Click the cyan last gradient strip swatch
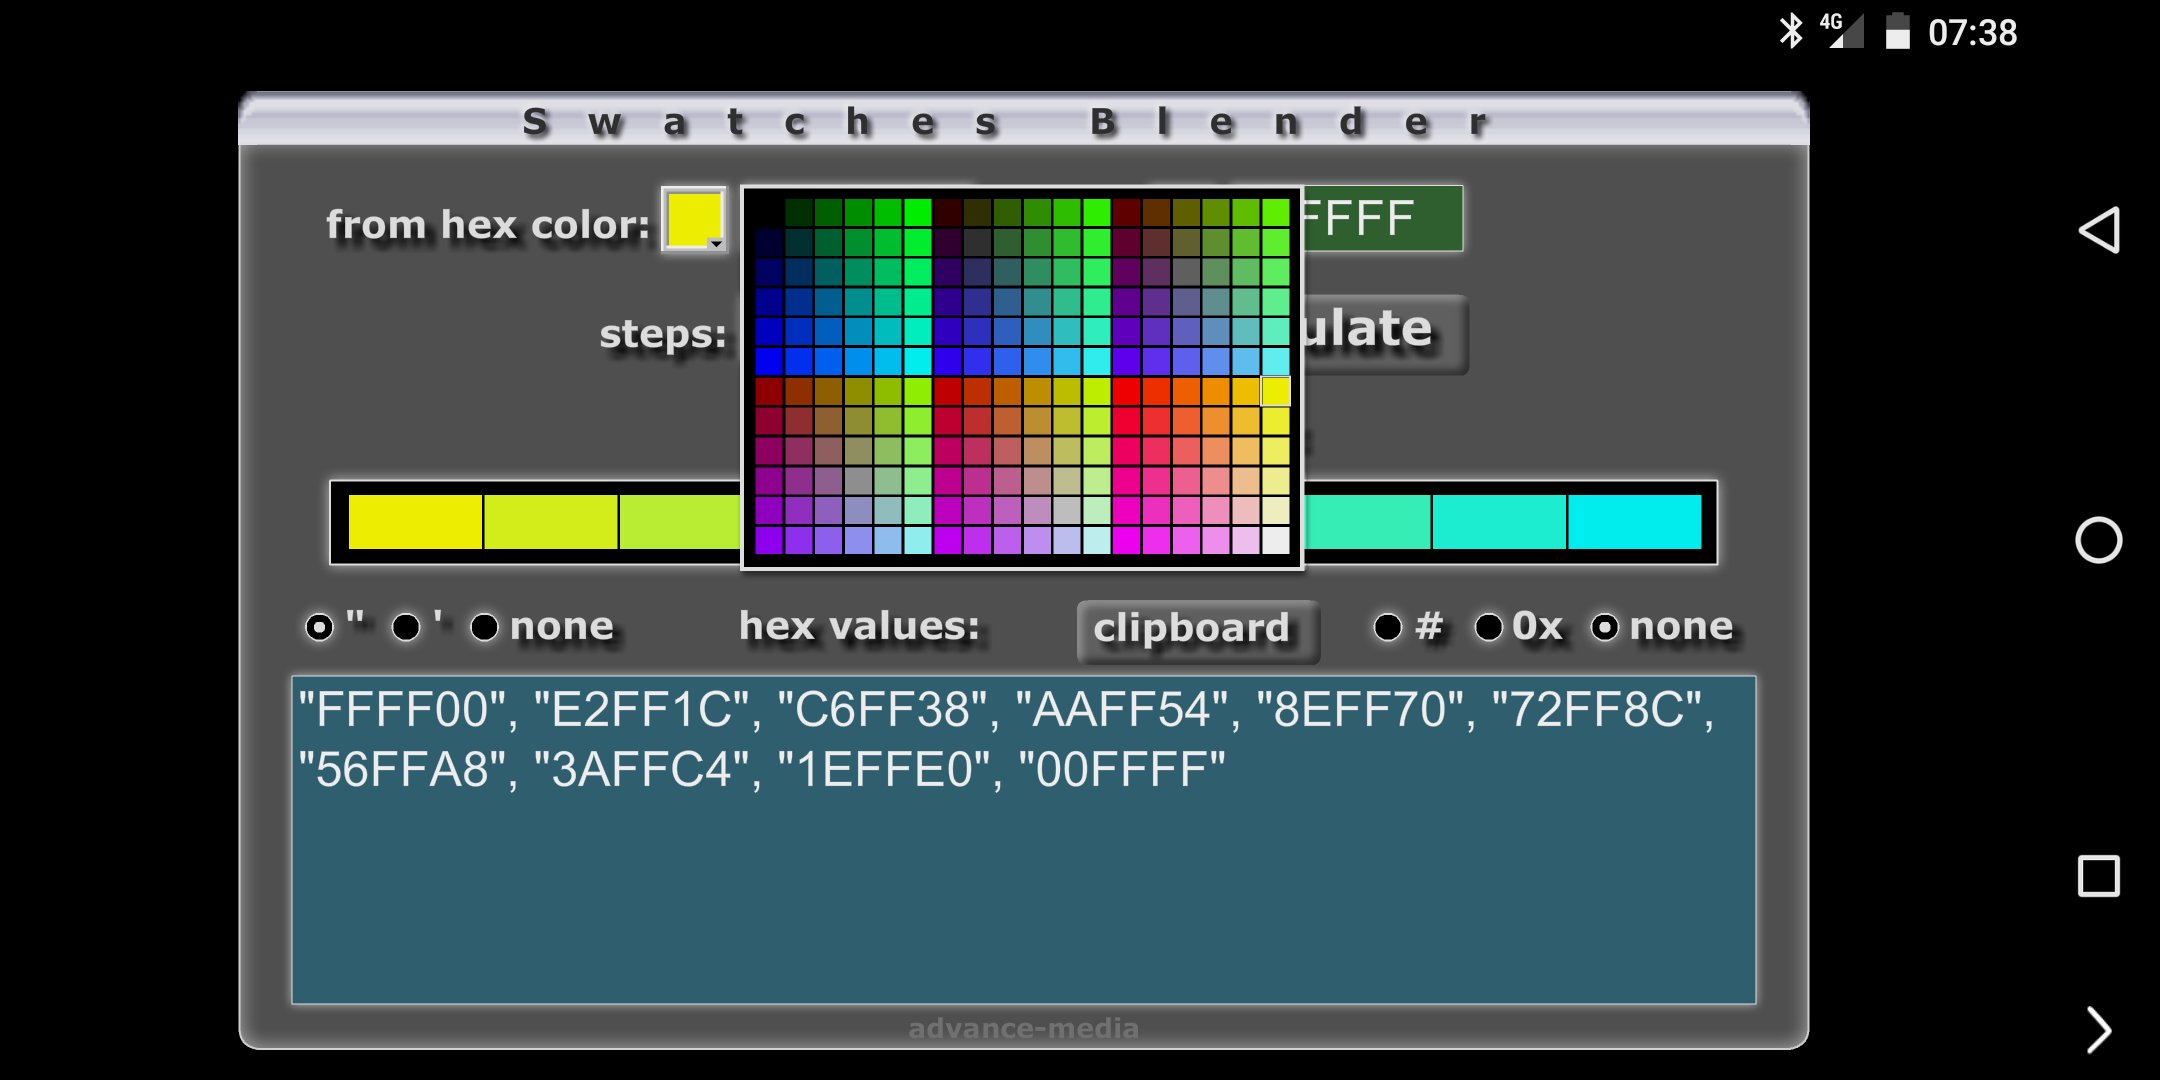The width and height of the screenshot is (2160, 1080). [x=1634, y=522]
